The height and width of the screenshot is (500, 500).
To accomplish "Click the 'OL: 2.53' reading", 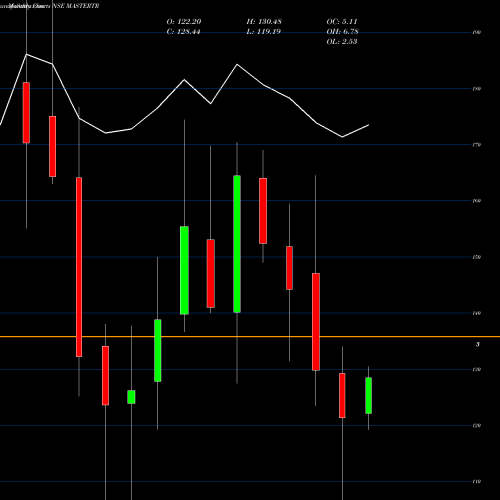I will pos(342,42).
